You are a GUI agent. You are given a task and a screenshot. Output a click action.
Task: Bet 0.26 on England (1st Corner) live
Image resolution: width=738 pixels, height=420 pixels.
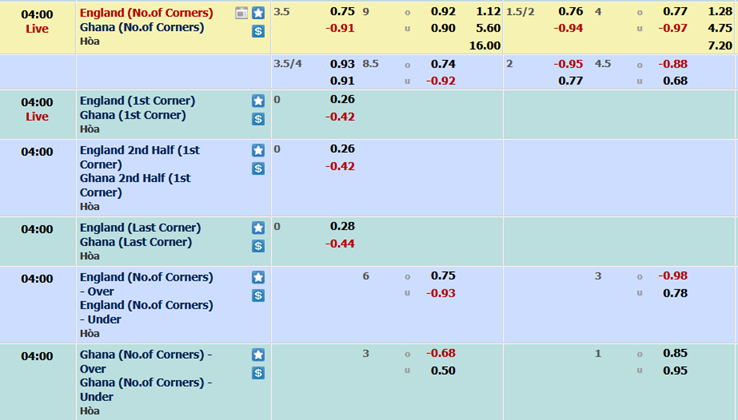pos(342,99)
